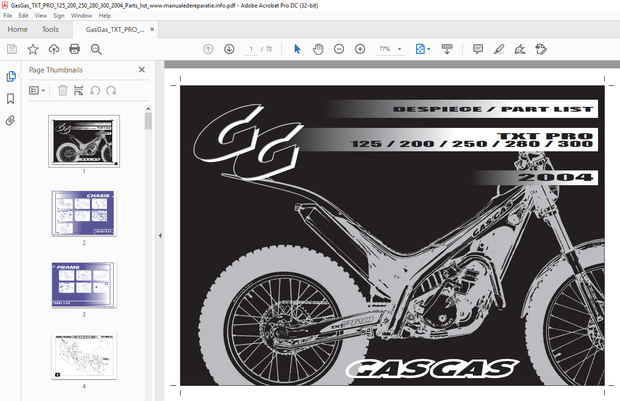Open the find text magnifier tool
Screen dimensions: 620x401
click(96, 49)
